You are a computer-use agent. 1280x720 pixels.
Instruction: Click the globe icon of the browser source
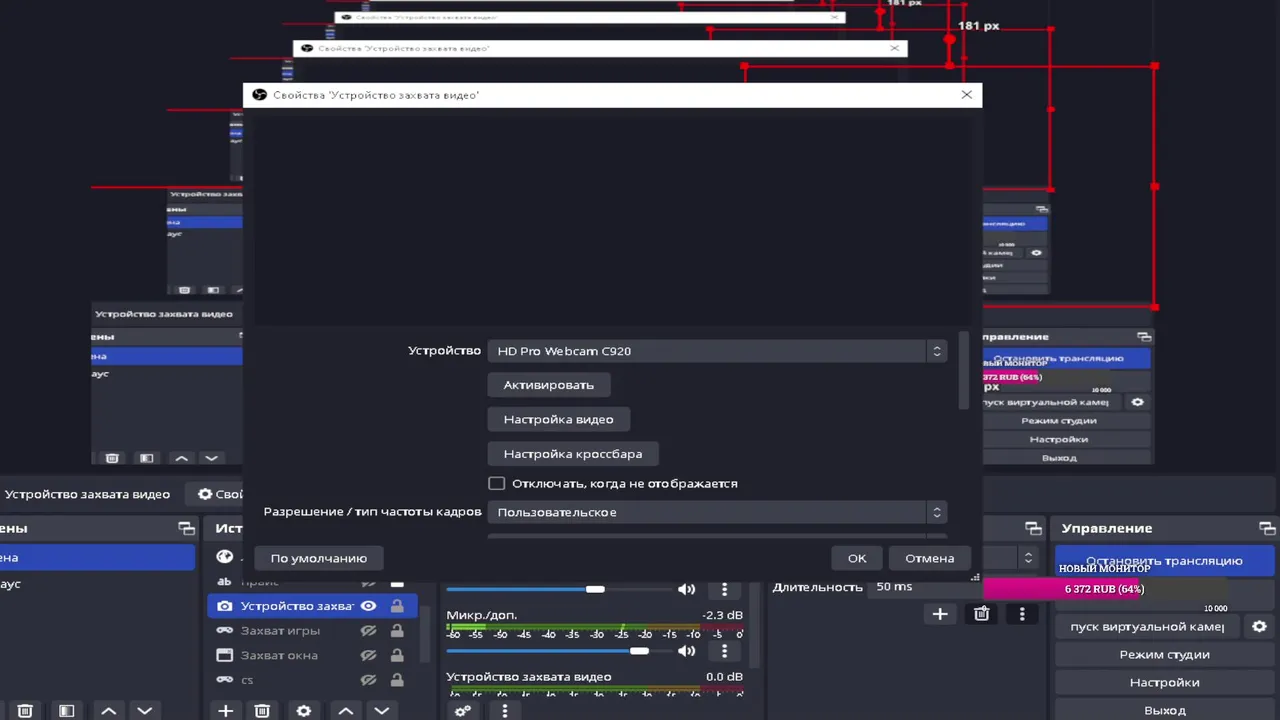(x=225, y=557)
